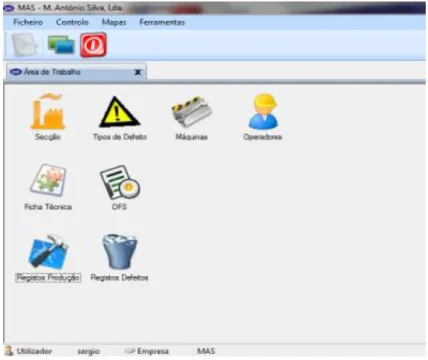This screenshot has width=428, height=360.
Task: Open the Tipos de Defeito warning icon
Action: [120, 112]
